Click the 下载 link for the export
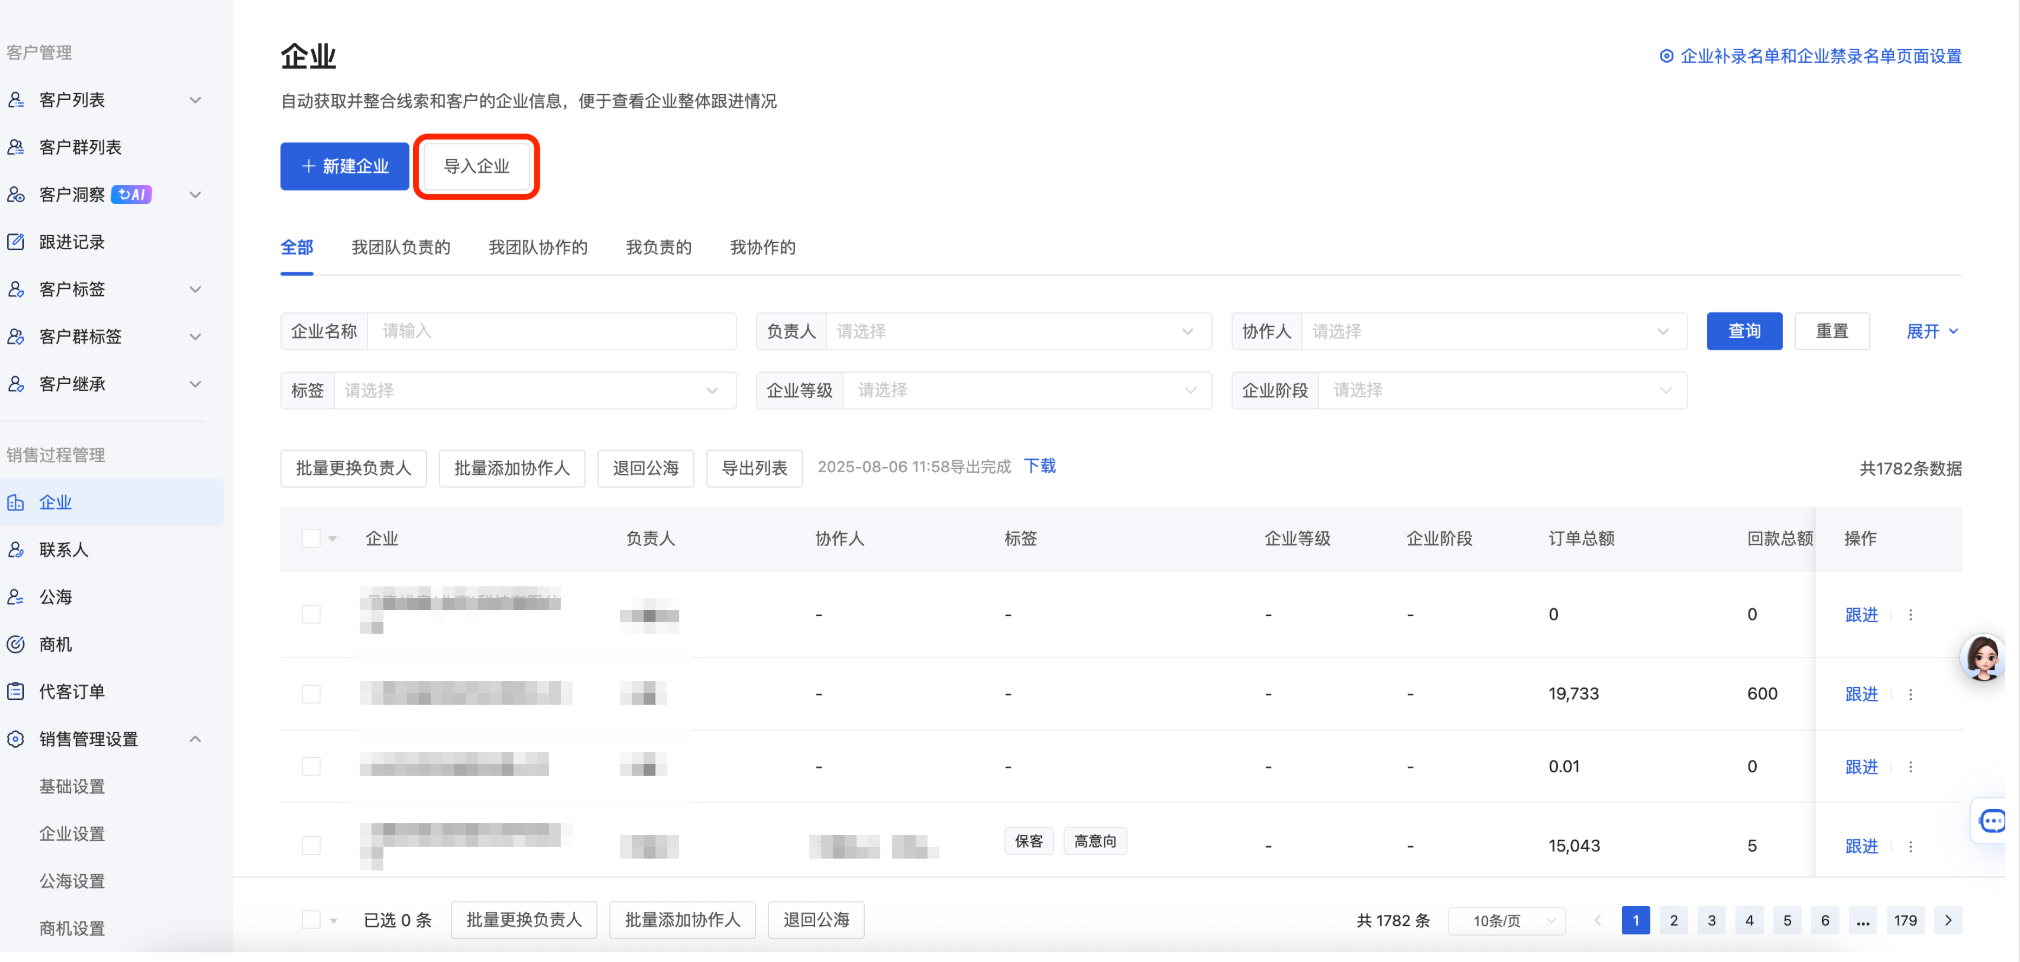Viewport: 2020px width, 962px height. pyautogui.click(x=1040, y=466)
